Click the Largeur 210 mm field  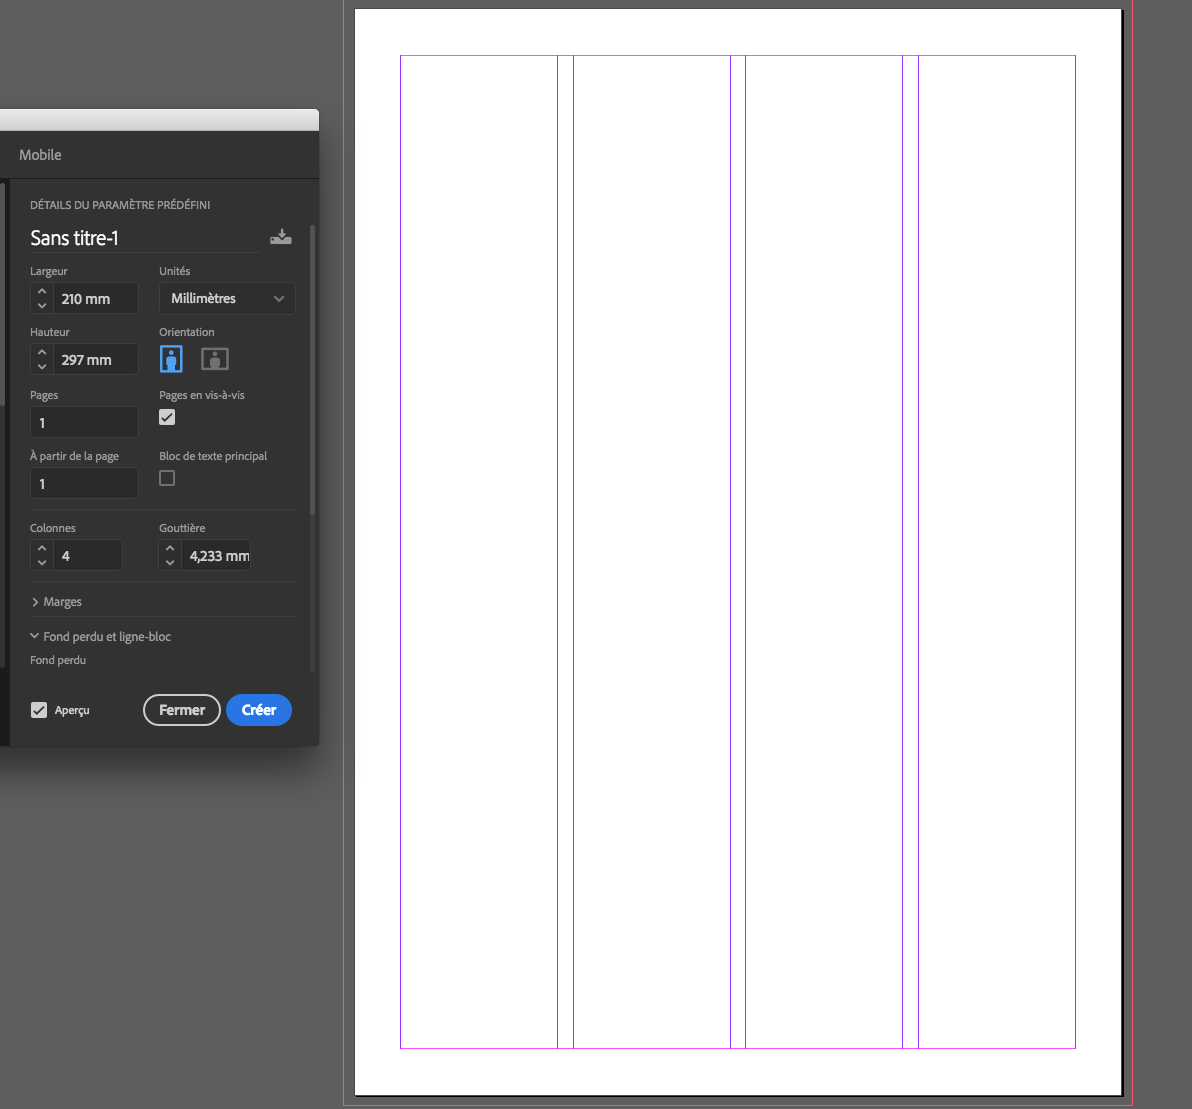(96, 299)
